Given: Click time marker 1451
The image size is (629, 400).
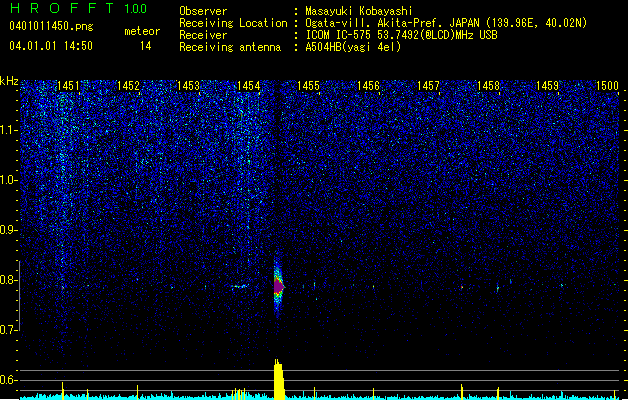Looking at the screenshot, I should click(x=68, y=85).
